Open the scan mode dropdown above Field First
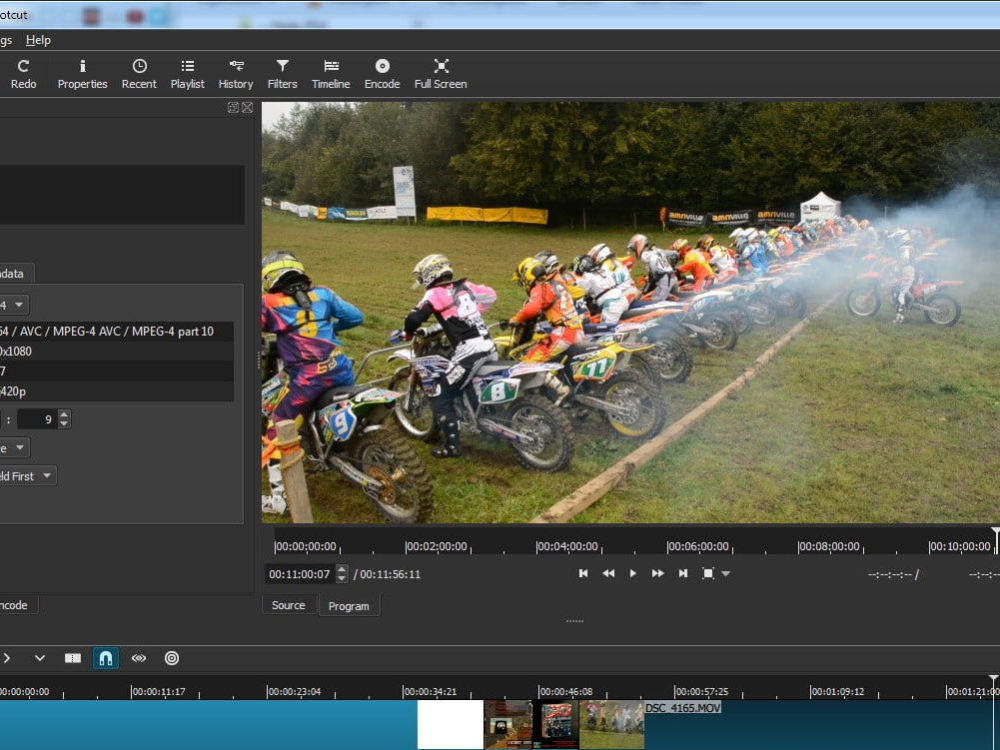 coord(14,448)
